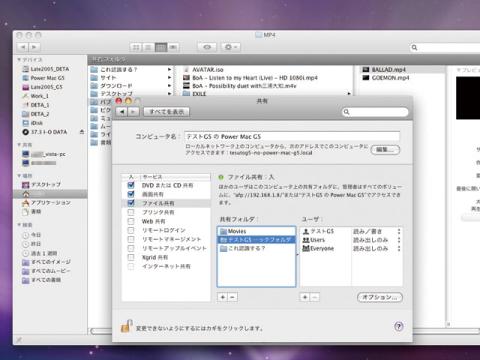This screenshot has height=360, width=480.
Task: Click the Finder window search field
Action: 445,47
